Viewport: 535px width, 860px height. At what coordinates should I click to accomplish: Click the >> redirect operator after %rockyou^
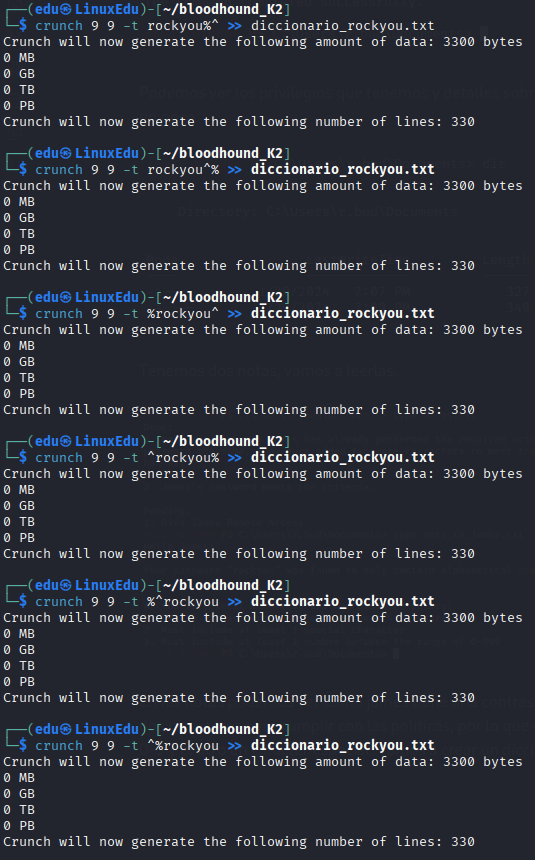tap(235, 314)
